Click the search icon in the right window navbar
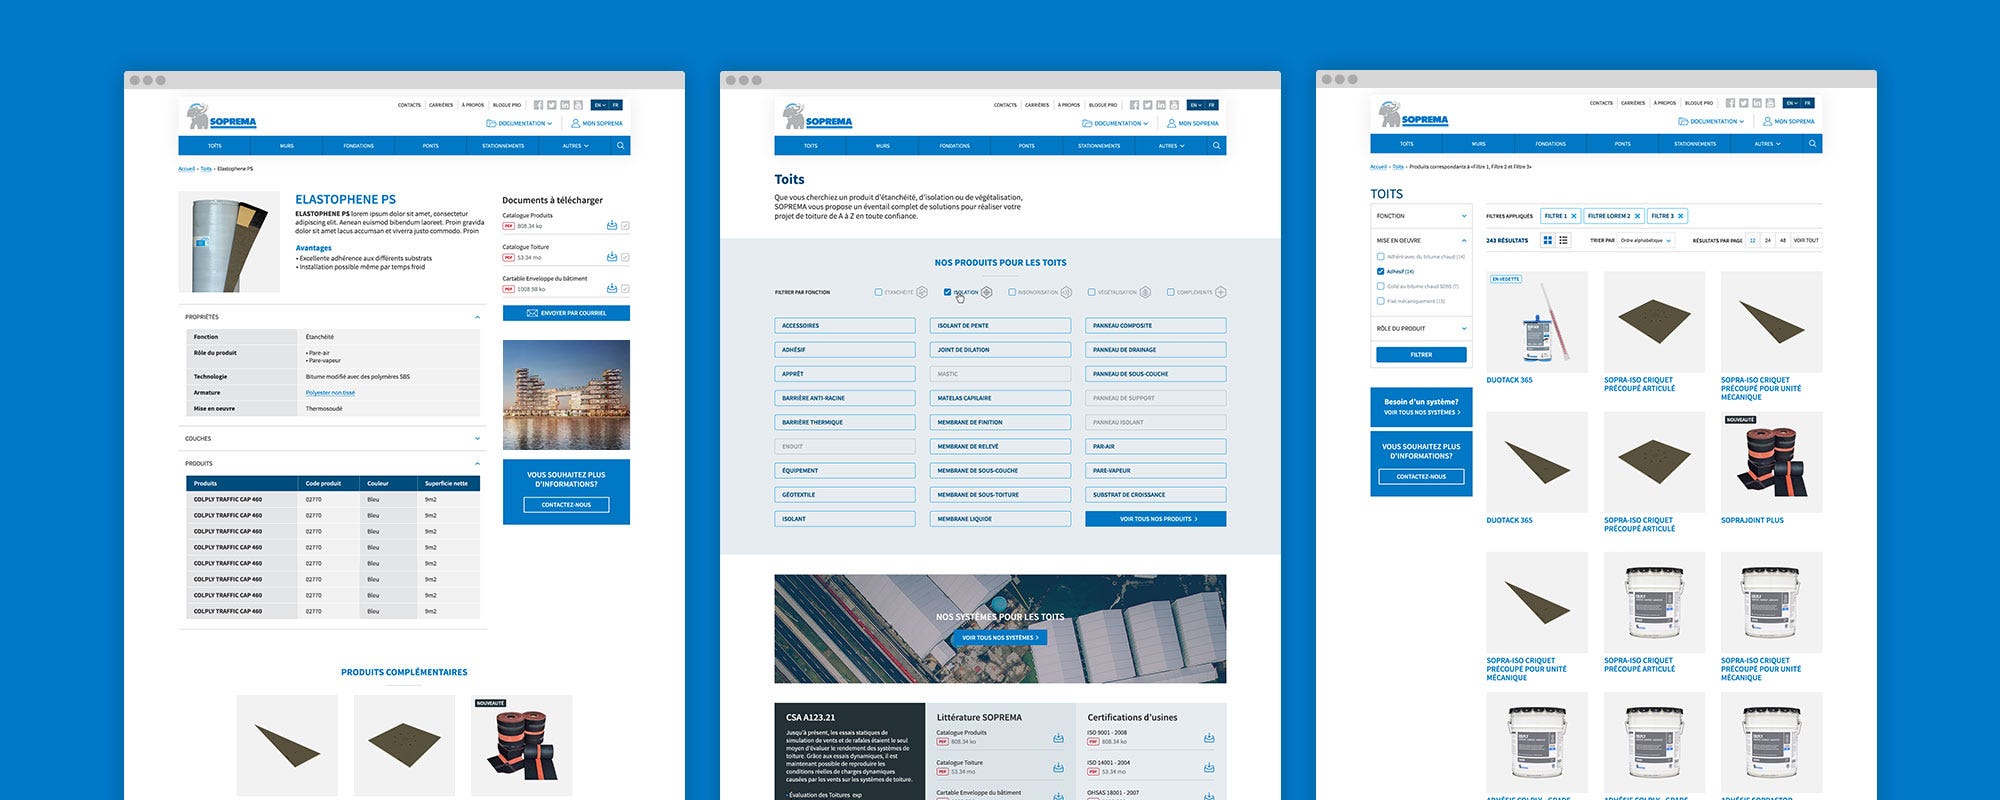Image resolution: width=2000 pixels, height=800 pixels. point(1813,144)
